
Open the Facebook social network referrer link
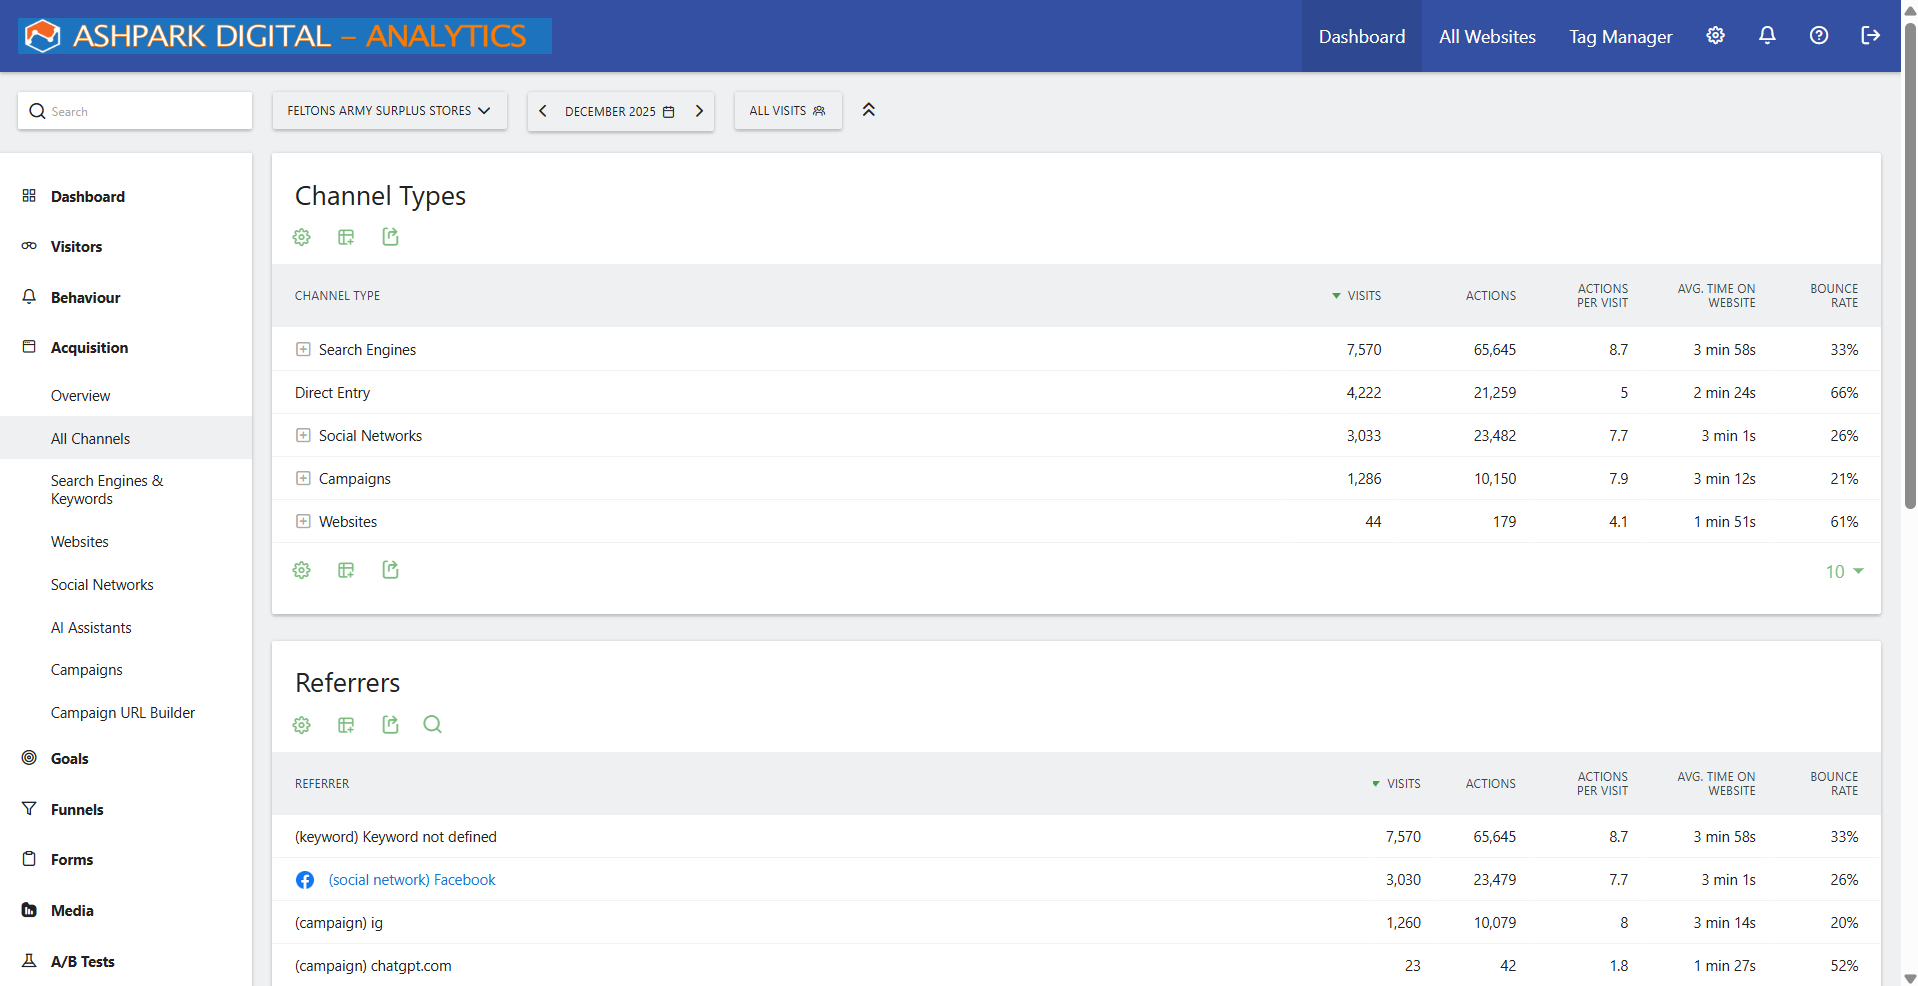[411, 880]
